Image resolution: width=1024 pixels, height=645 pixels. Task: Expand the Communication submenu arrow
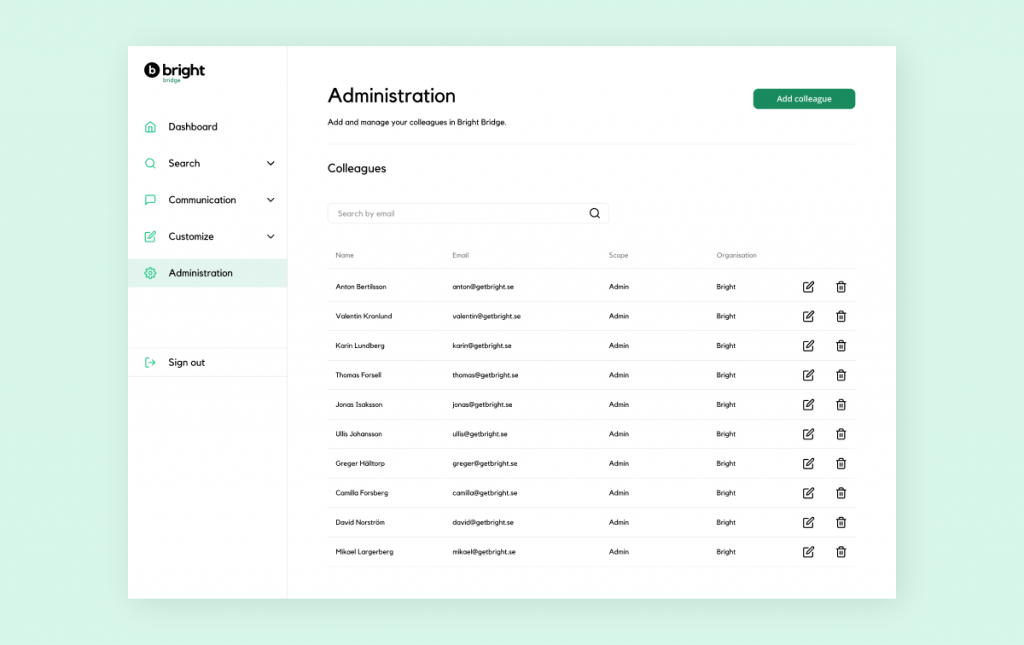270,200
